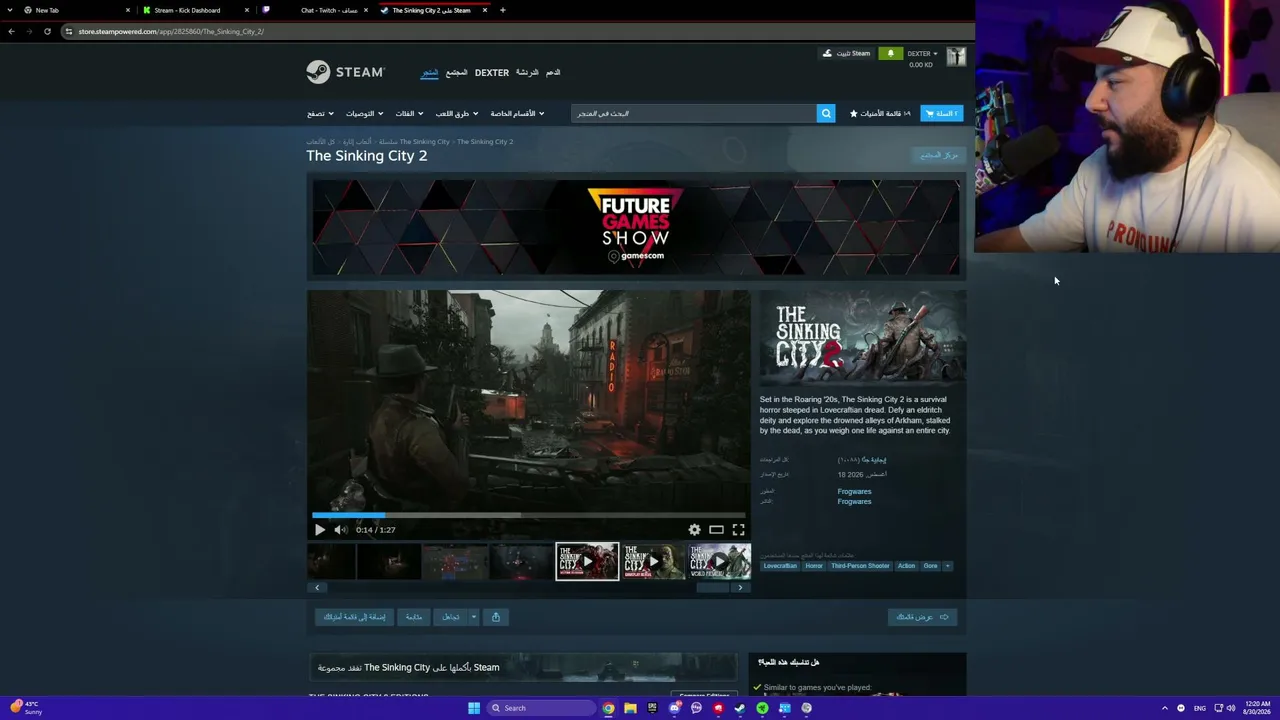Open Google Chrome from the taskbar
The width and height of the screenshot is (1280, 720).
(x=608, y=708)
